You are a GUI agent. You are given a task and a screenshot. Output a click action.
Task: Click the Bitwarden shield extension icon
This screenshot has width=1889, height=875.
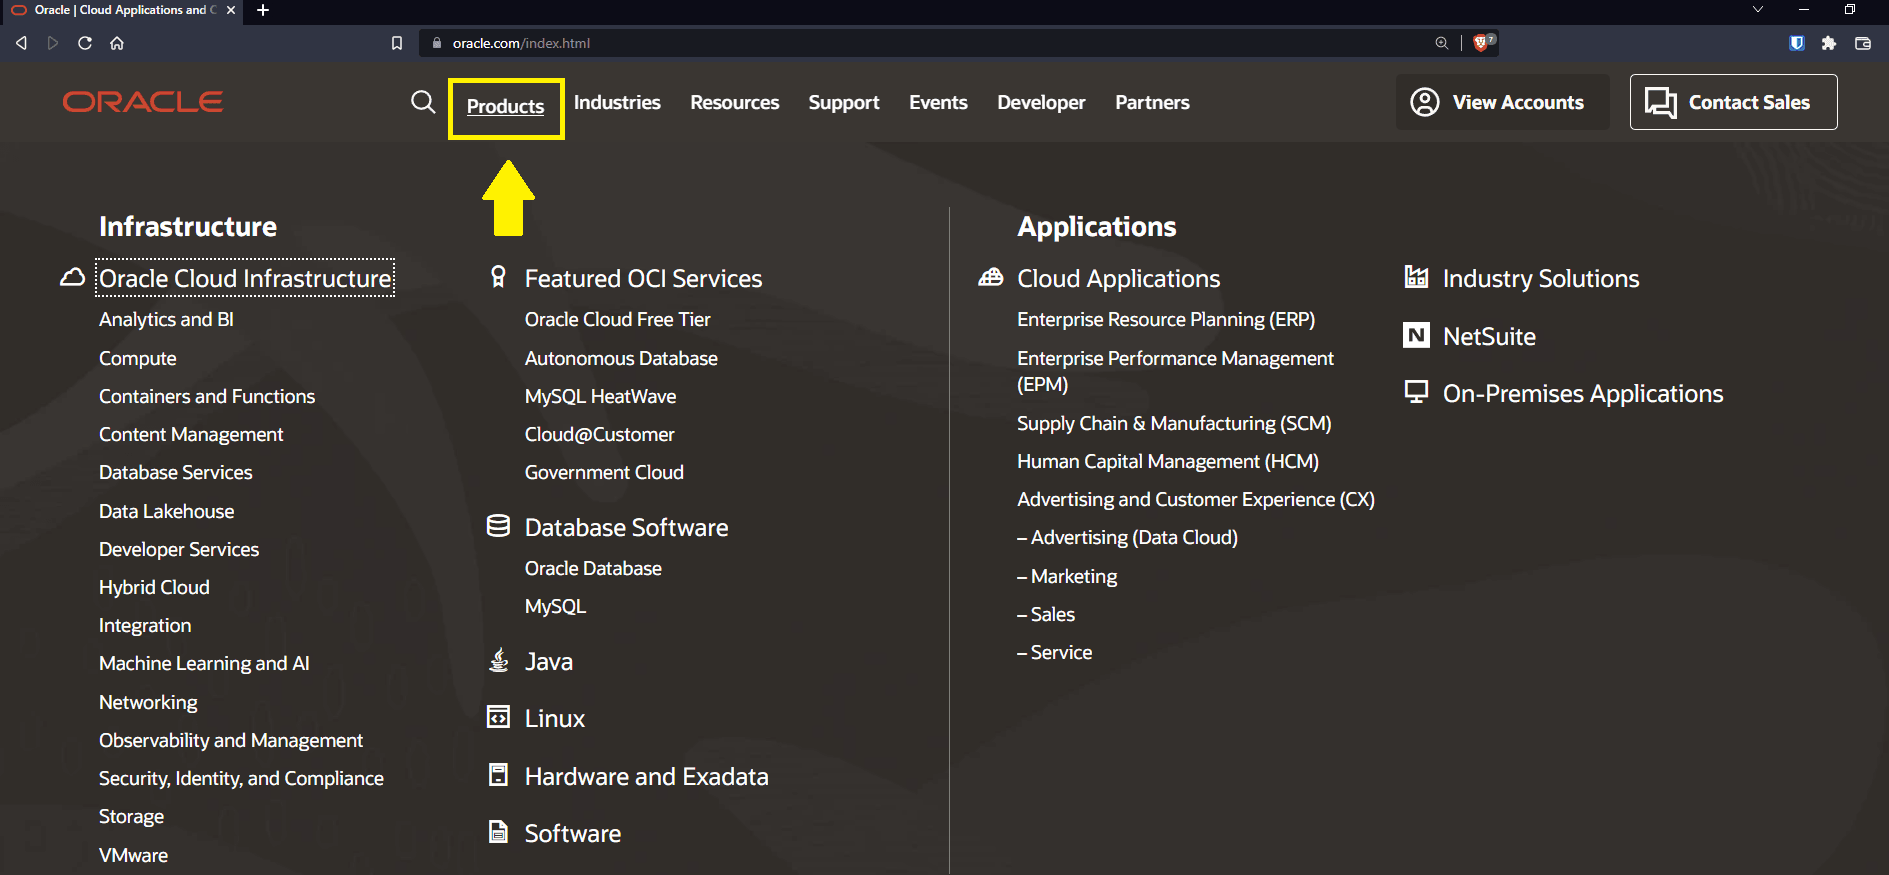click(x=1797, y=43)
